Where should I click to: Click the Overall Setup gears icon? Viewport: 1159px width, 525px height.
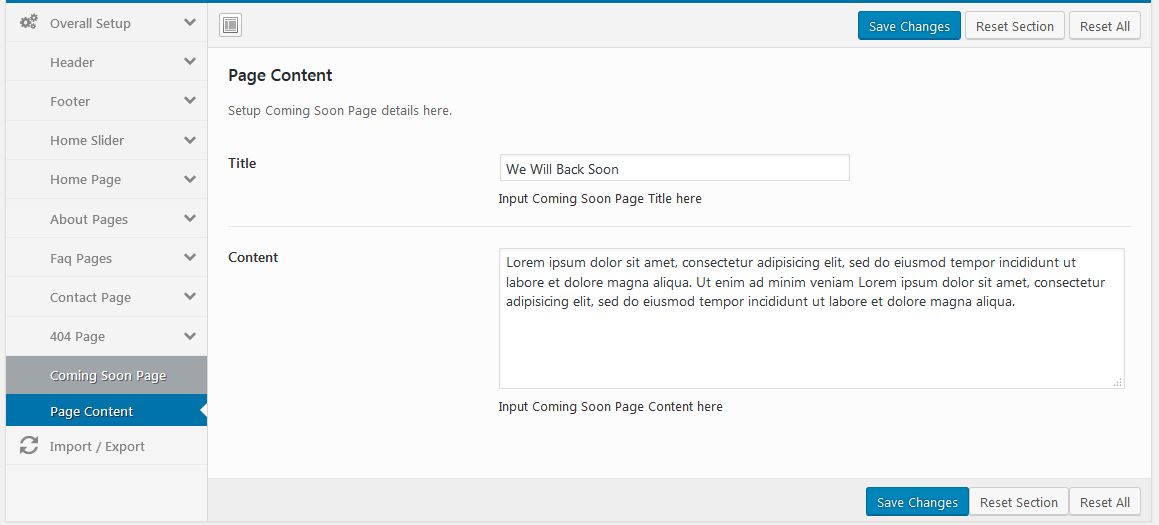point(29,22)
